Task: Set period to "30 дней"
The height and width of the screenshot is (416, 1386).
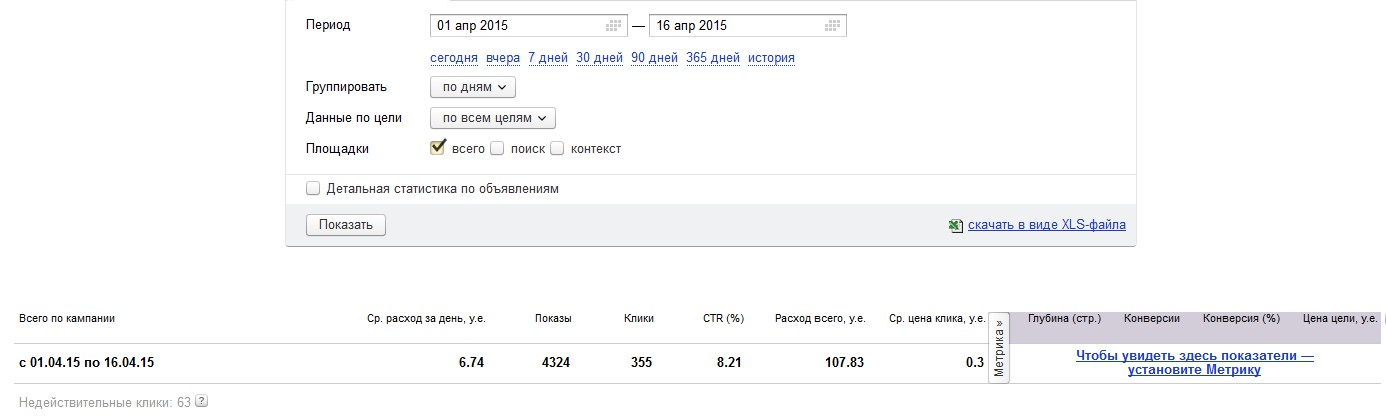Action: pyautogui.click(x=599, y=58)
